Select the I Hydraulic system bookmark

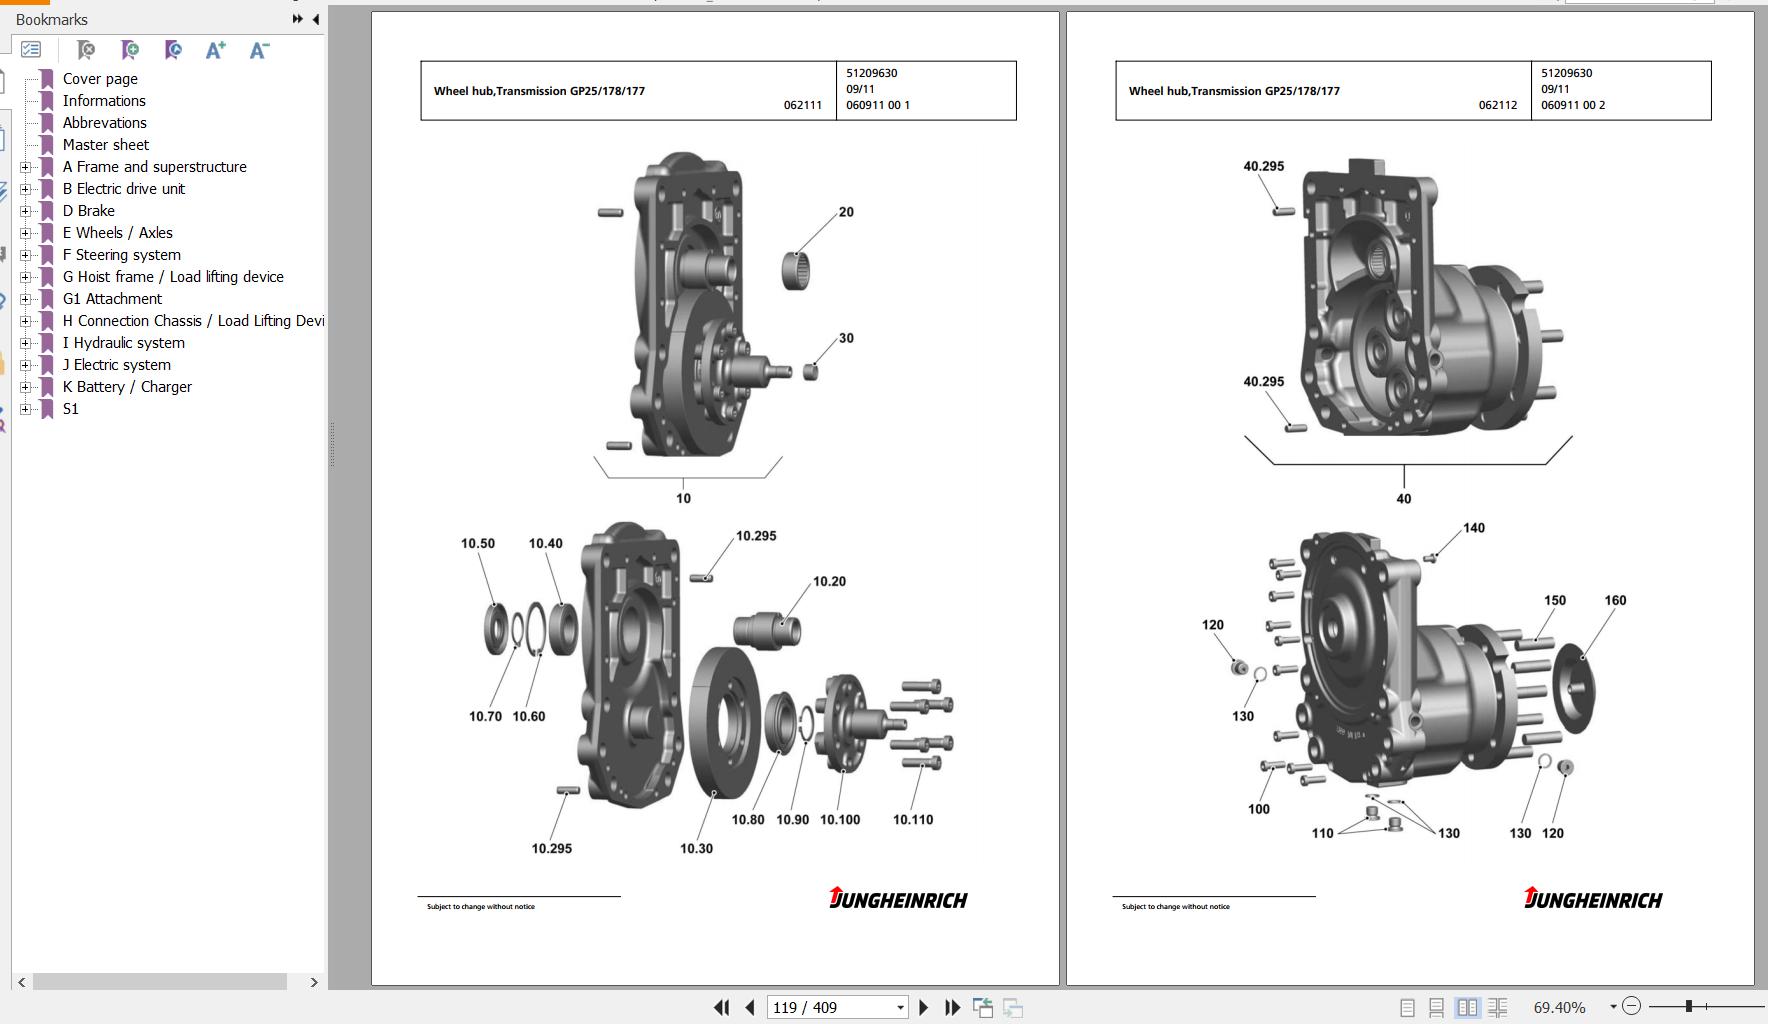click(x=124, y=343)
